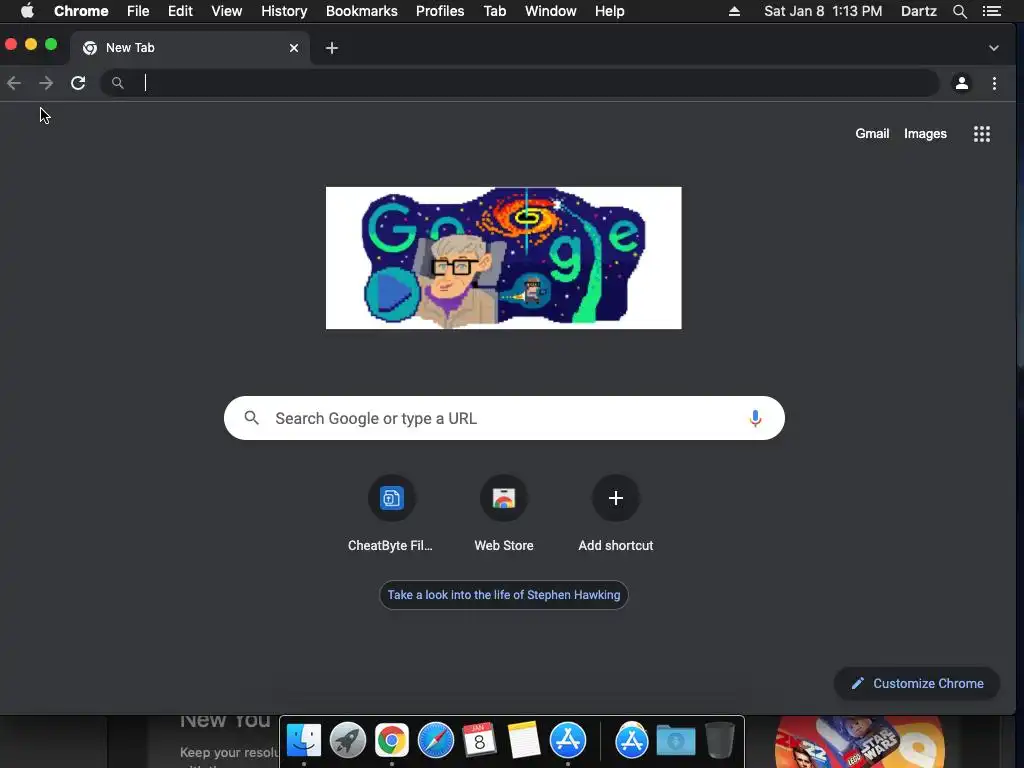Open Notes from the Dock
Viewport: 1024px width, 768px height.
(x=523, y=740)
